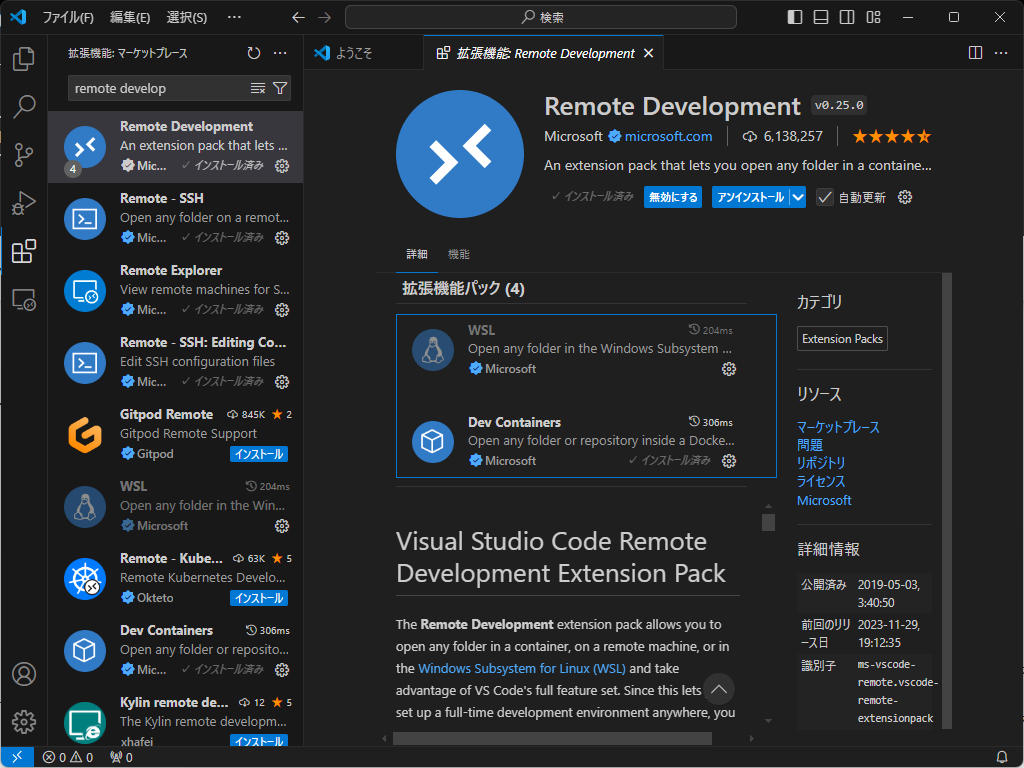Open the 選択(S) menu
Viewport: 1024px width, 768px height.
coord(187,17)
